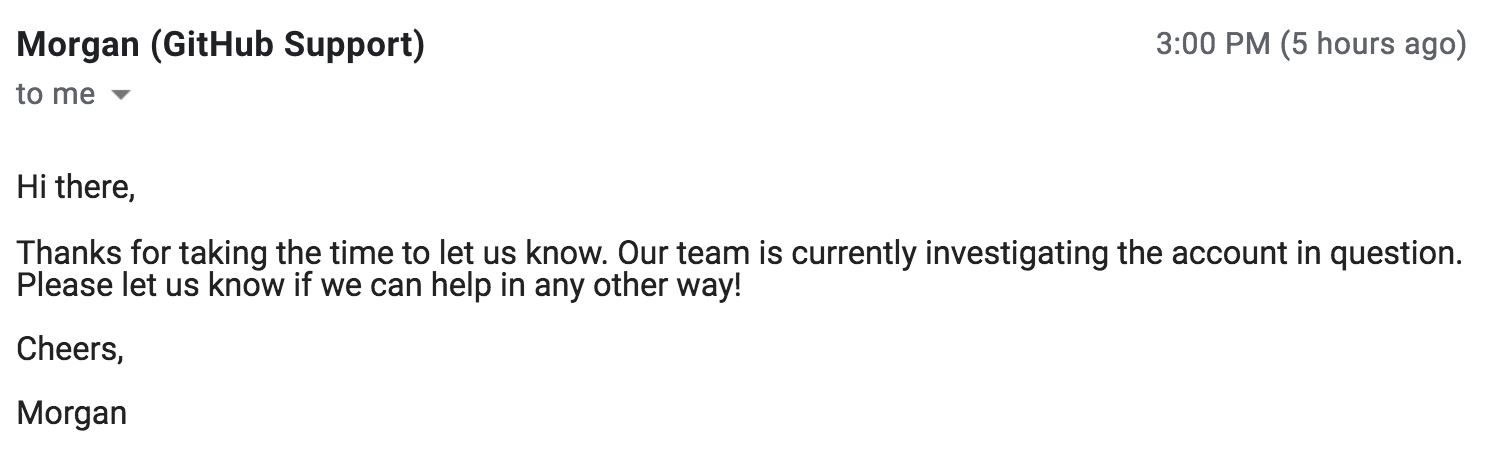The height and width of the screenshot is (452, 1492).
Task: Click the 'Morgan' signature at the bottom
Action: pyautogui.click(x=72, y=413)
